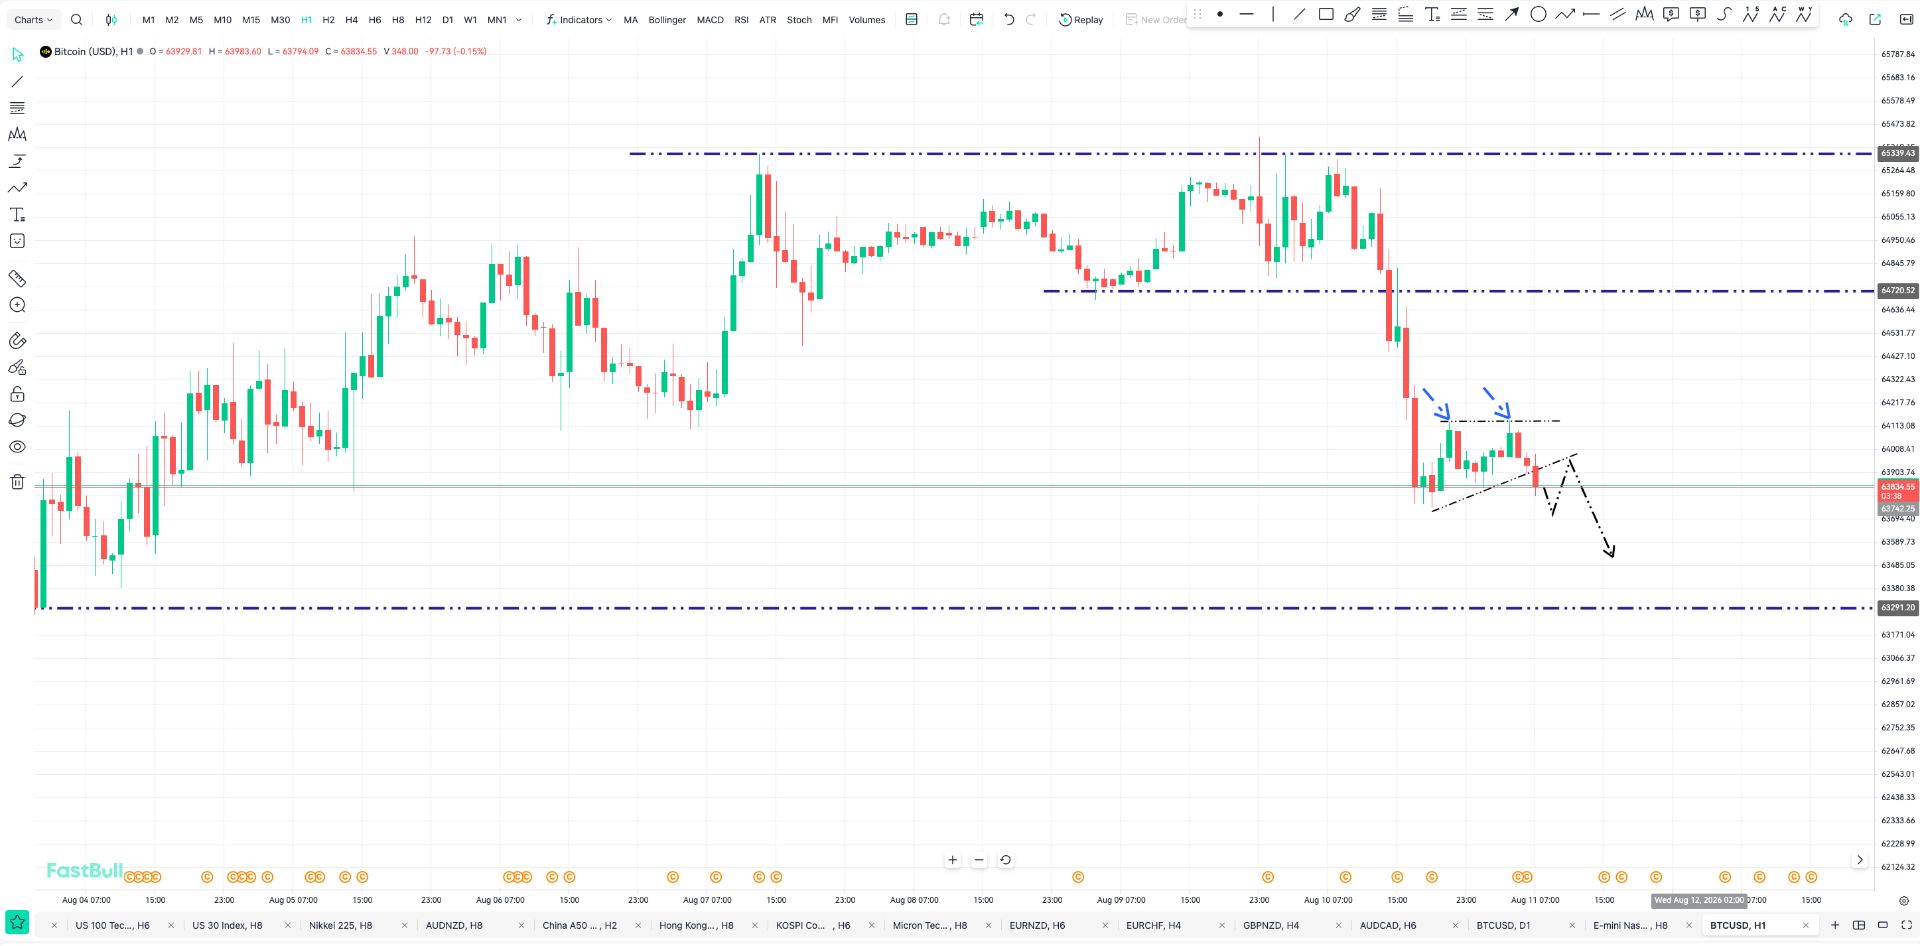The width and height of the screenshot is (1920, 946).
Task: Toggle lock all drawings
Action: [17, 394]
